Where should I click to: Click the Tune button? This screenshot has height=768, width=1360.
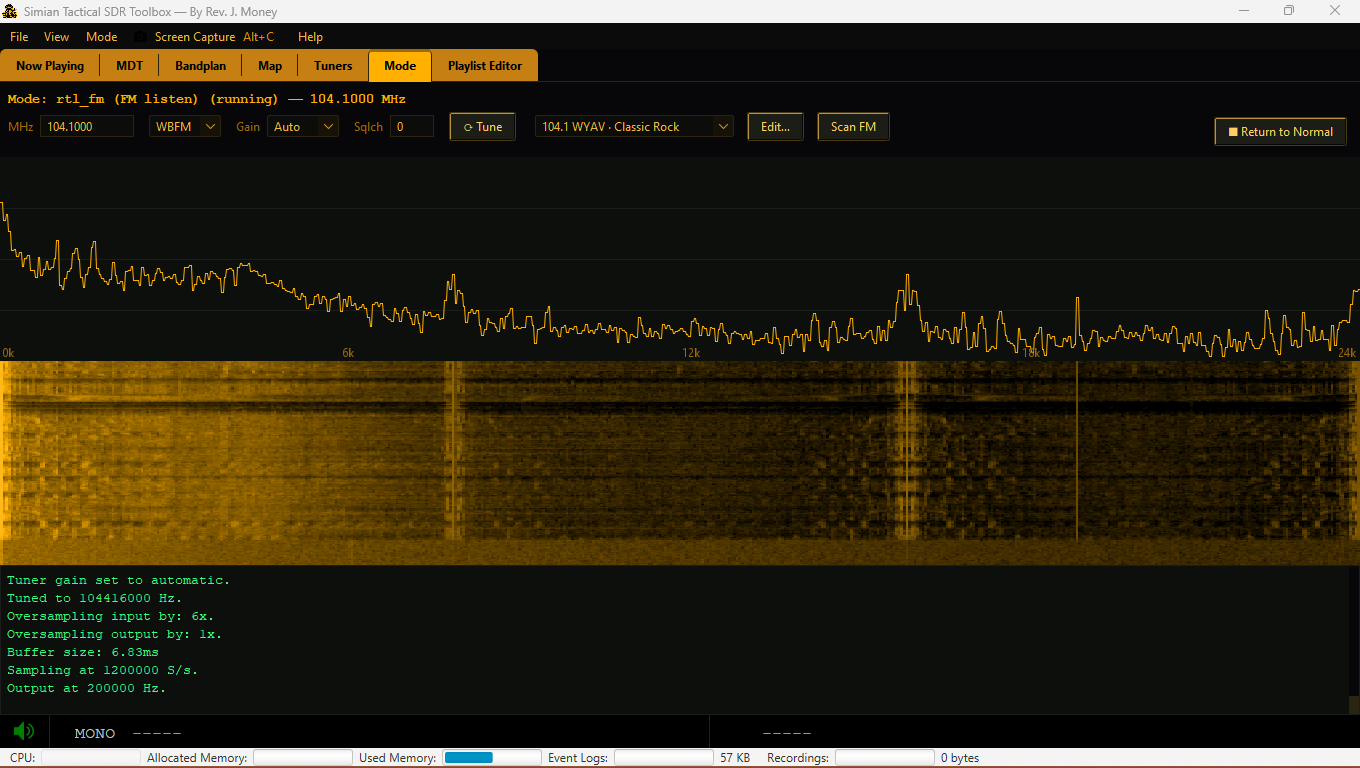point(483,127)
